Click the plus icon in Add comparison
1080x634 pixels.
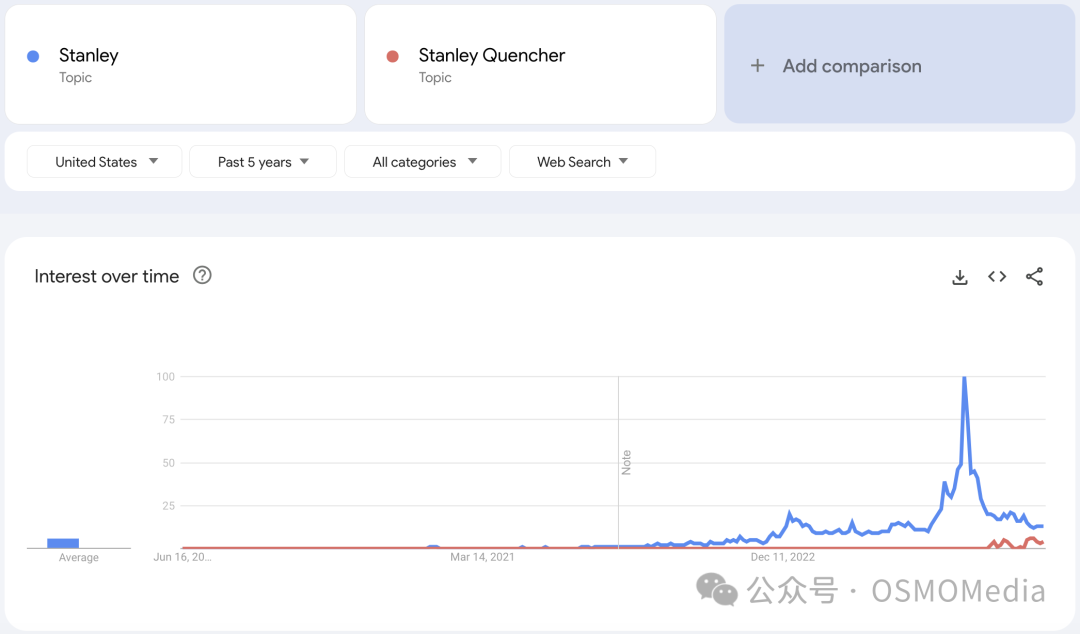pyautogui.click(x=757, y=65)
